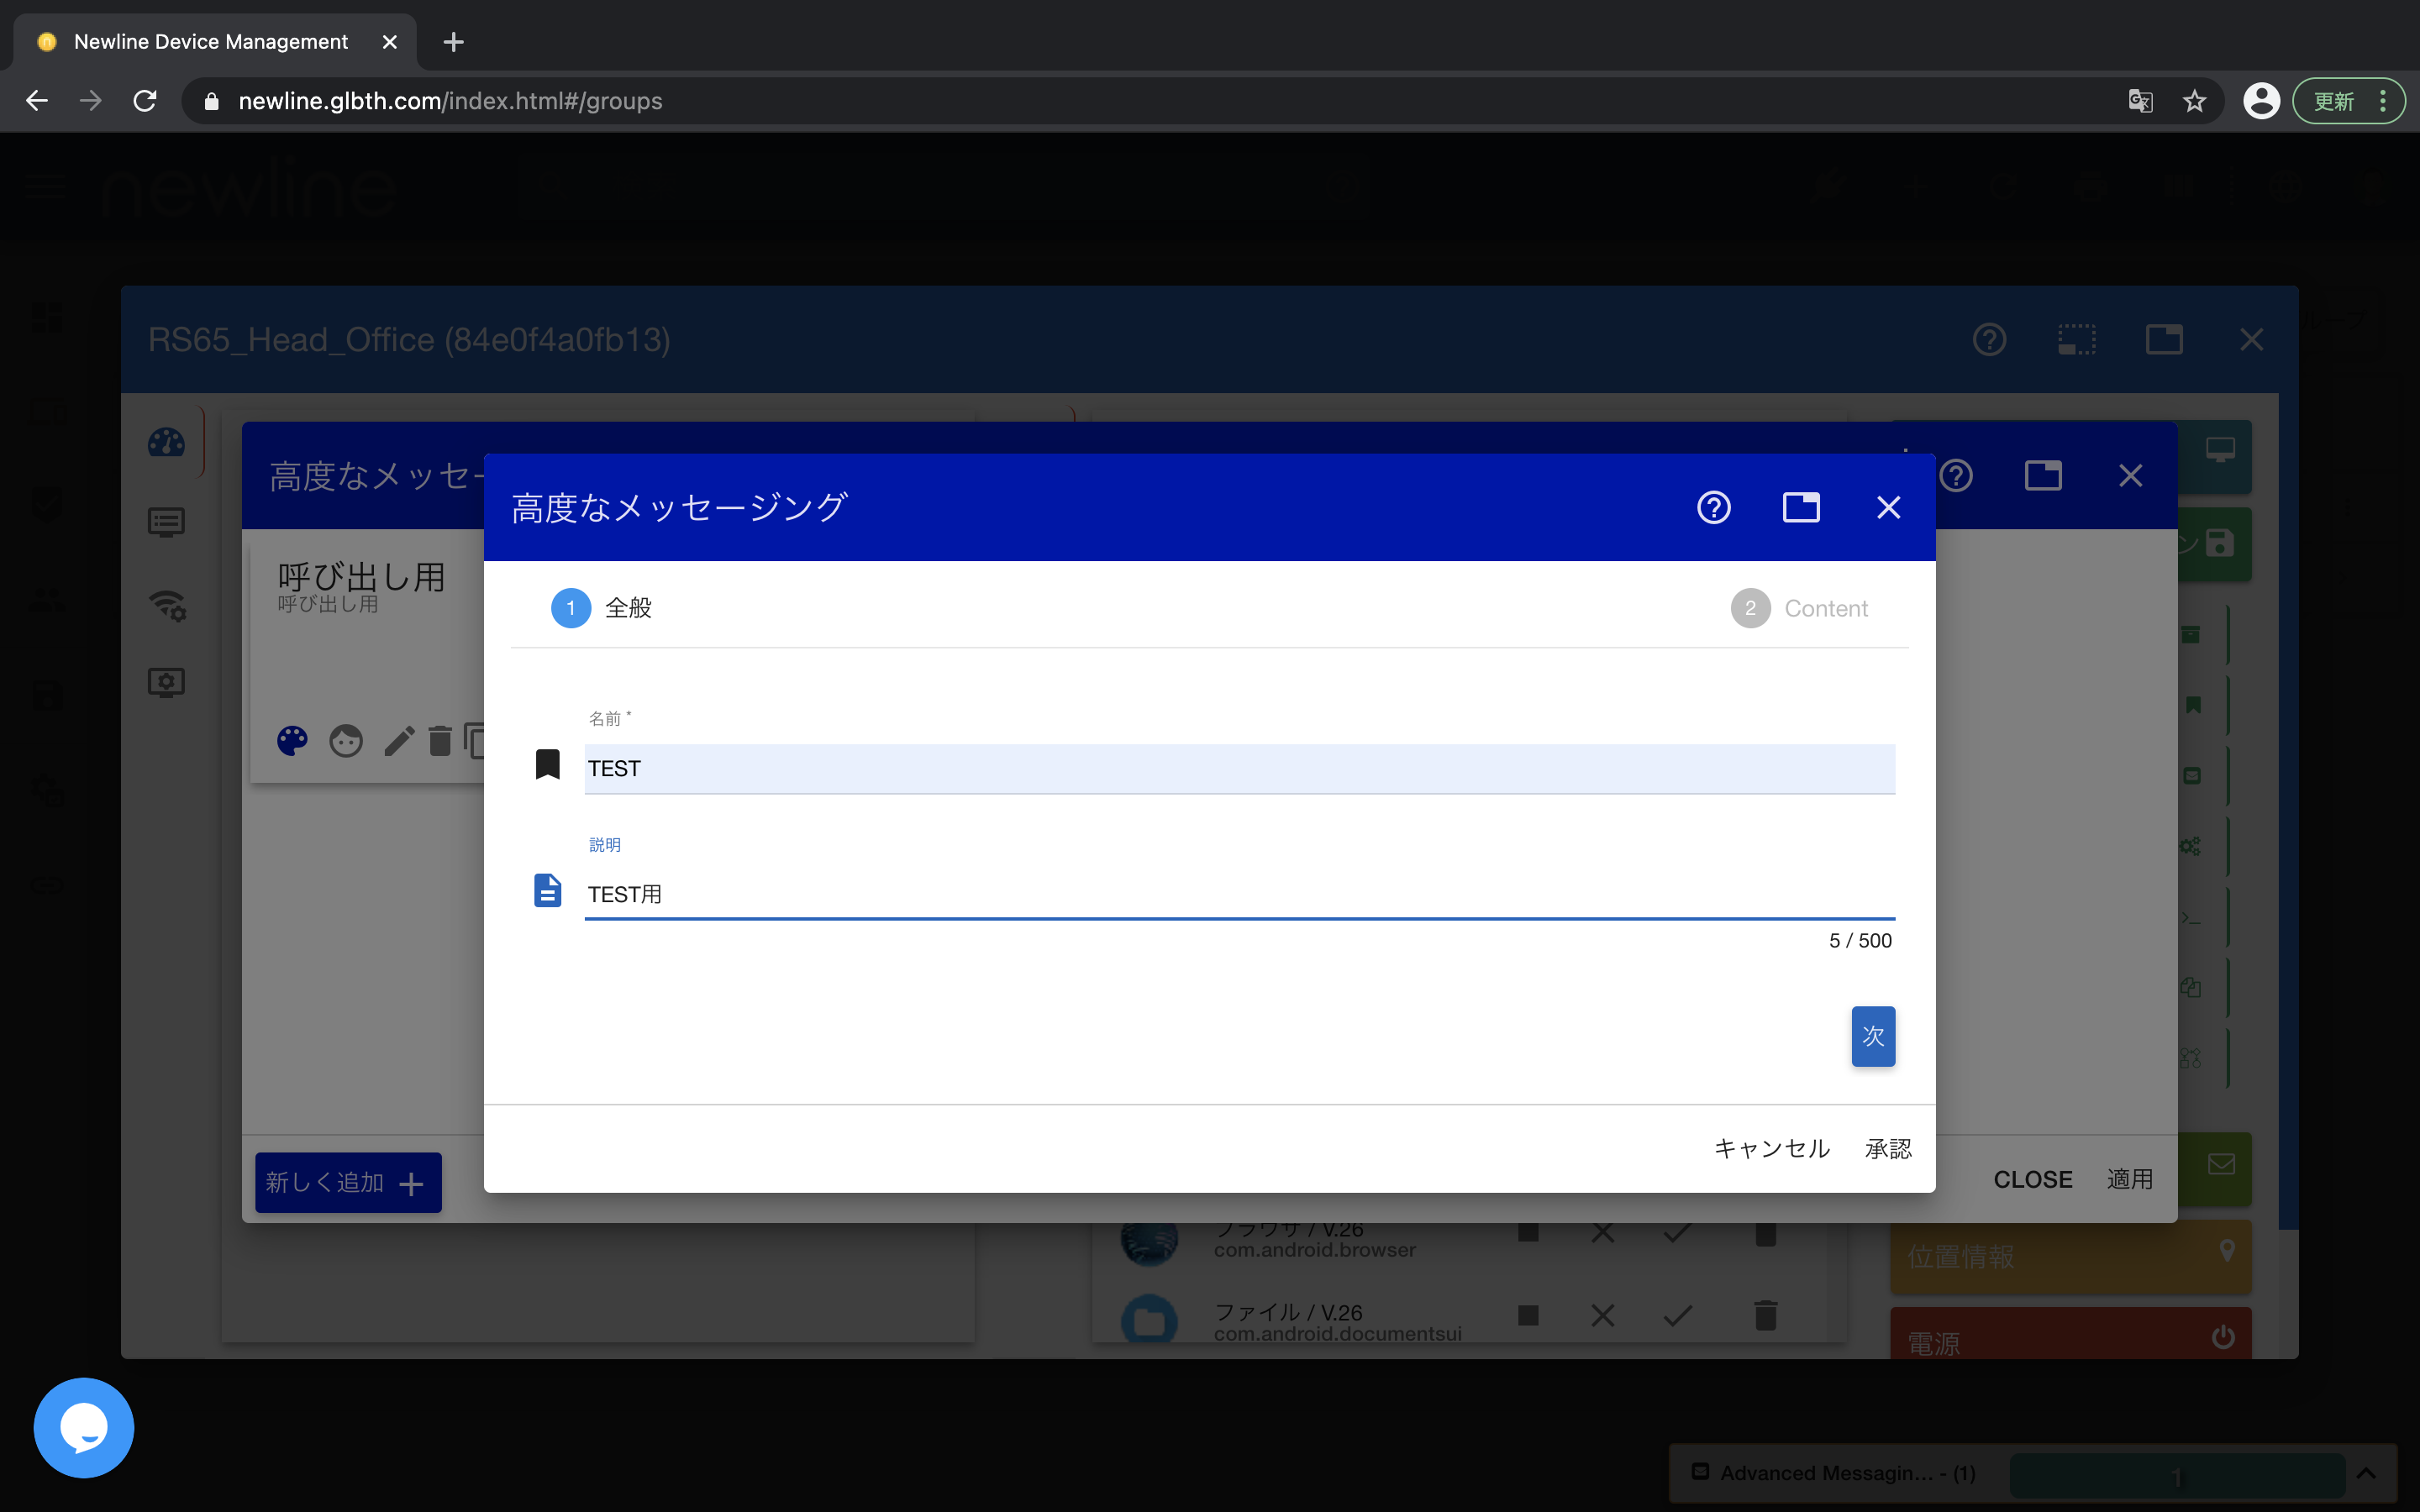Open a new browser tab

pos(453,42)
